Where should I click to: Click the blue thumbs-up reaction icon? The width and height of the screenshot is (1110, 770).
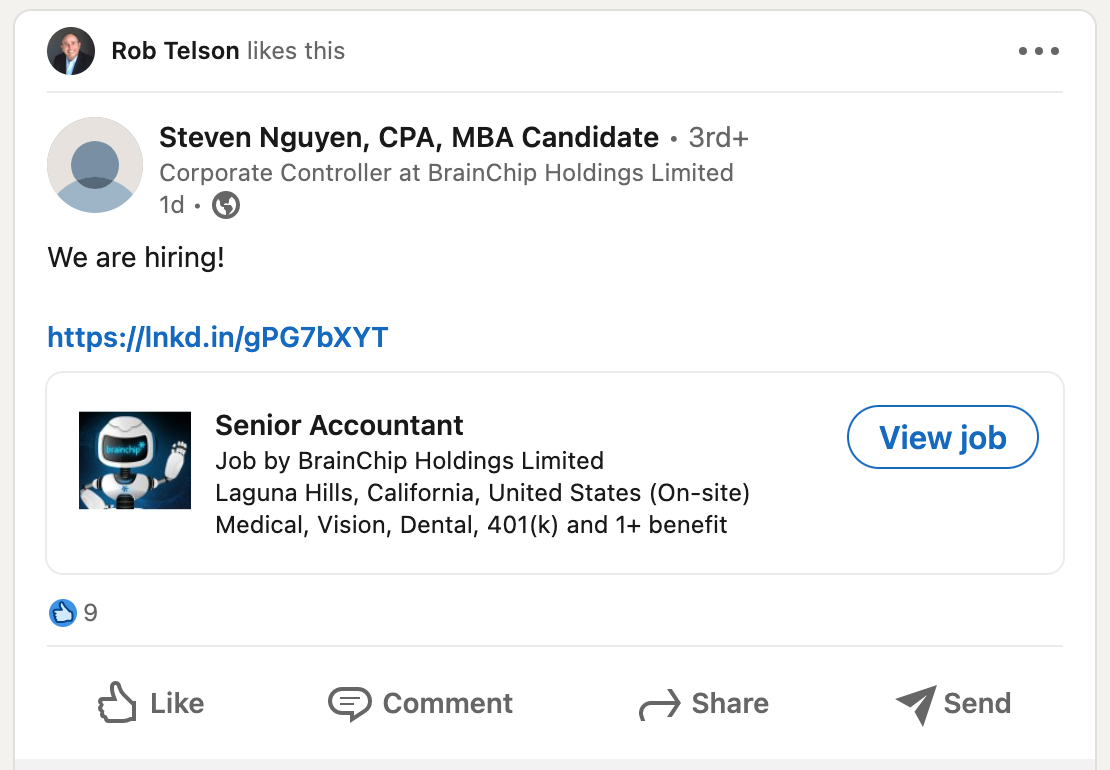(62, 613)
